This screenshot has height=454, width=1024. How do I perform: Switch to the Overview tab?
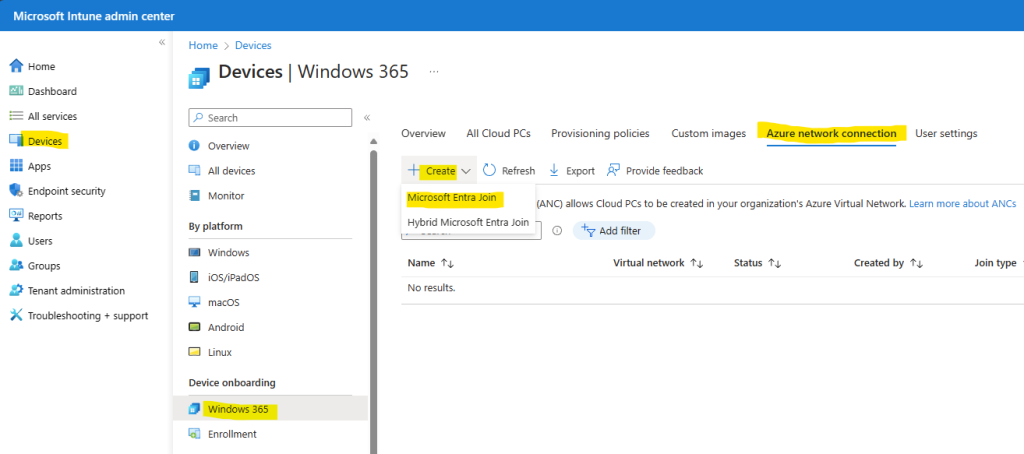click(423, 133)
